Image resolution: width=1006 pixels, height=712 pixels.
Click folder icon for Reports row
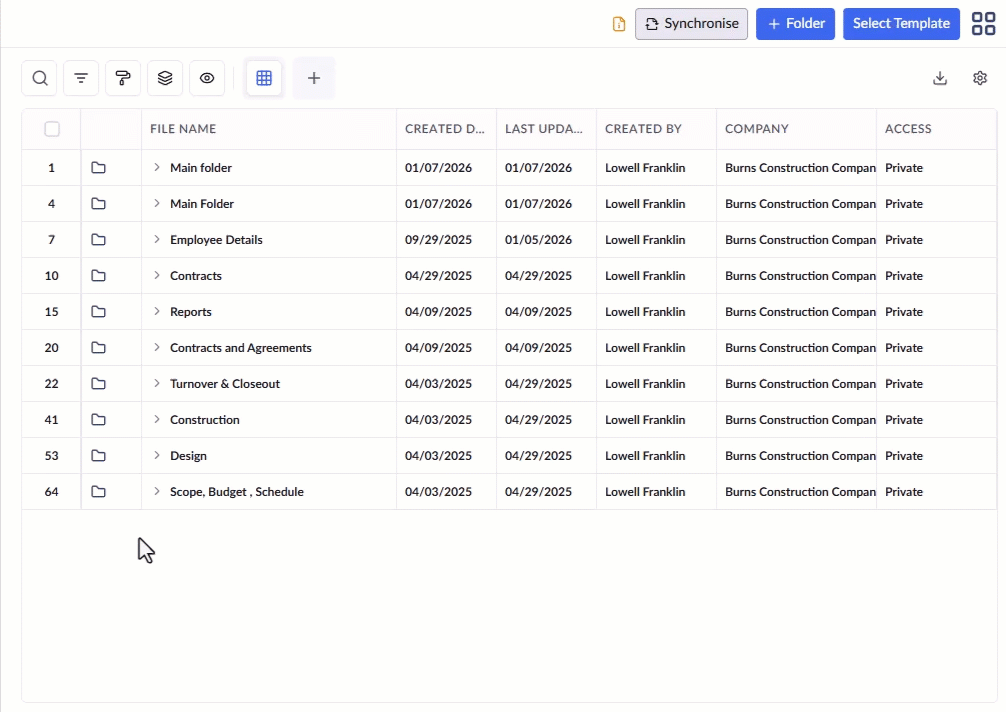pos(98,311)
